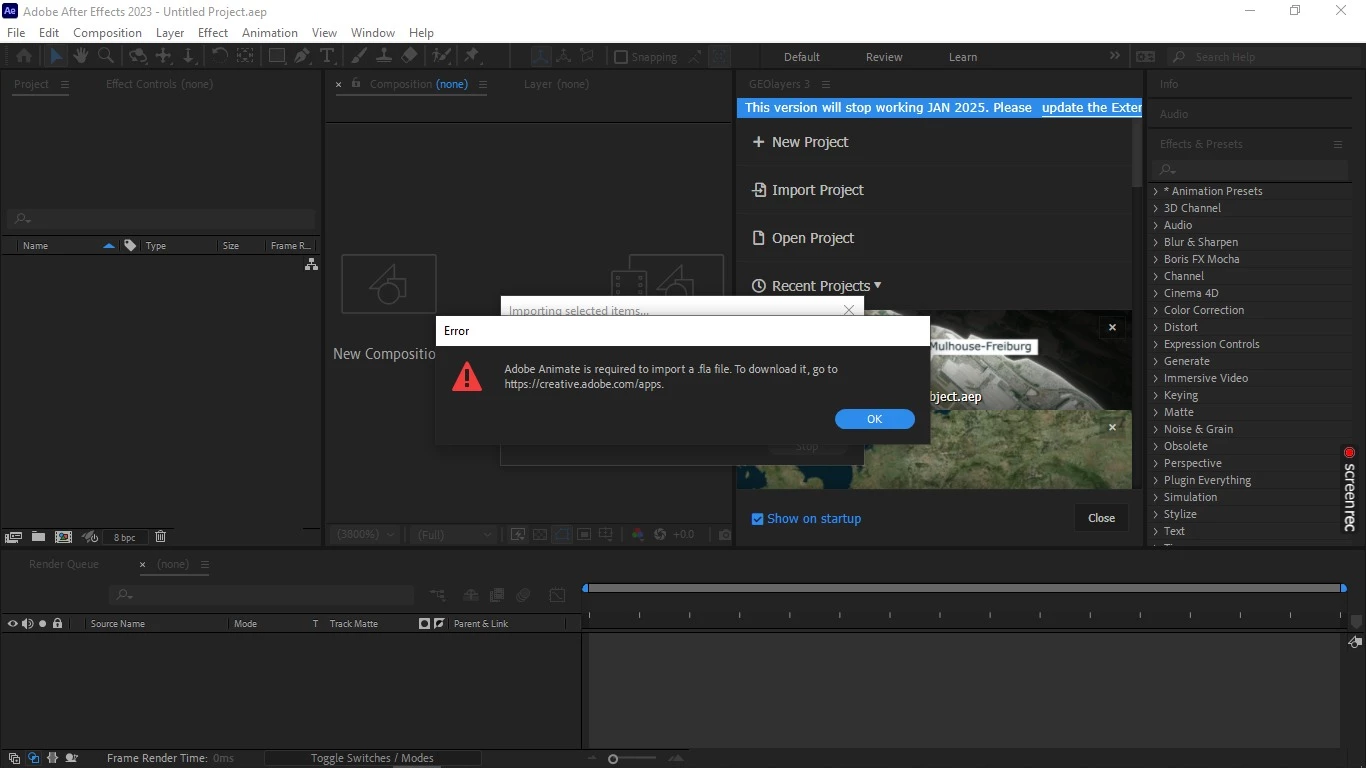The height and width of the screenshot is (768, 1366).
Task: Open the Animation menu
Action: click(x=270, y=32)
